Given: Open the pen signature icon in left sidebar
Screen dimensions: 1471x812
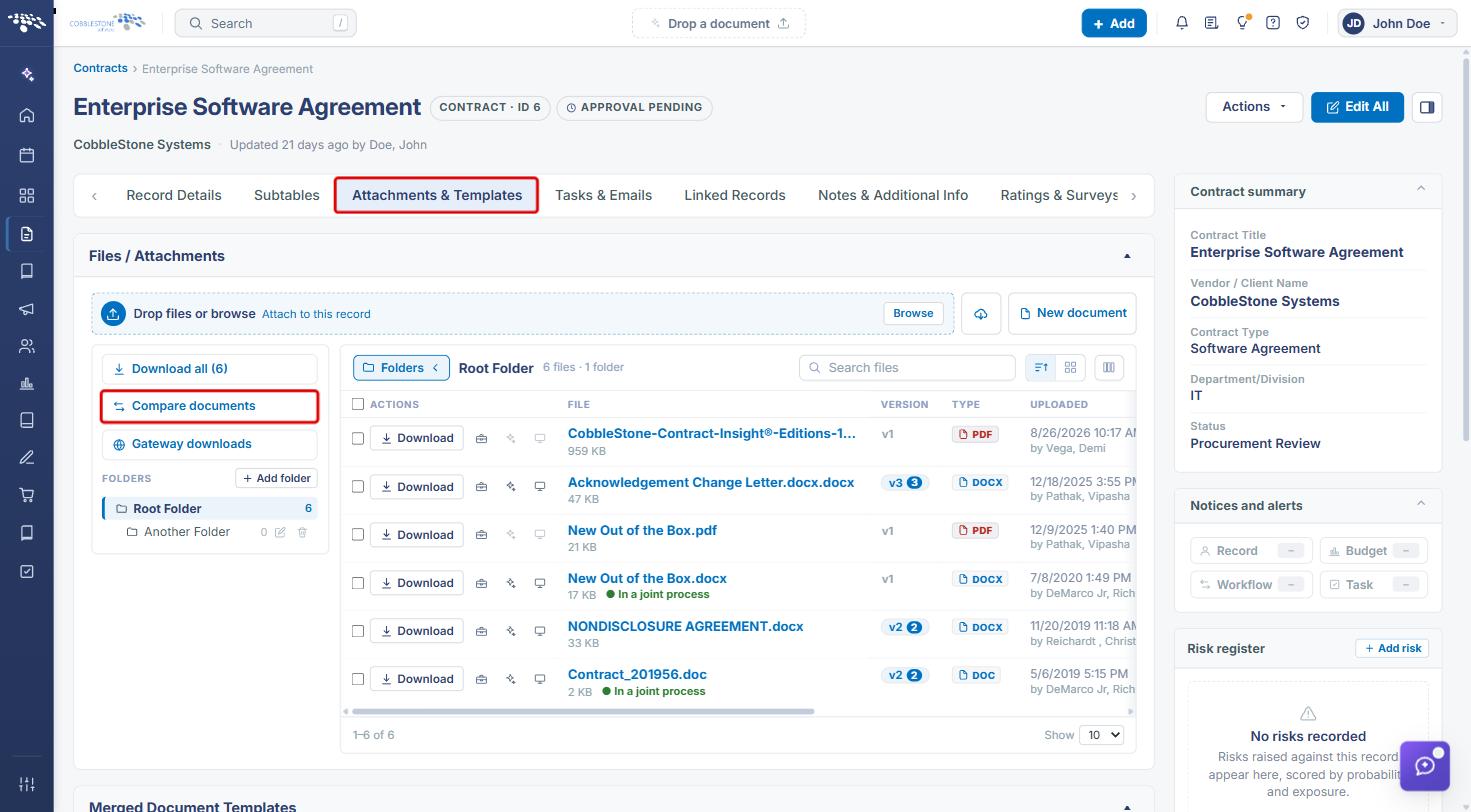Looking at the screenshot, I should tap(27, 458).
